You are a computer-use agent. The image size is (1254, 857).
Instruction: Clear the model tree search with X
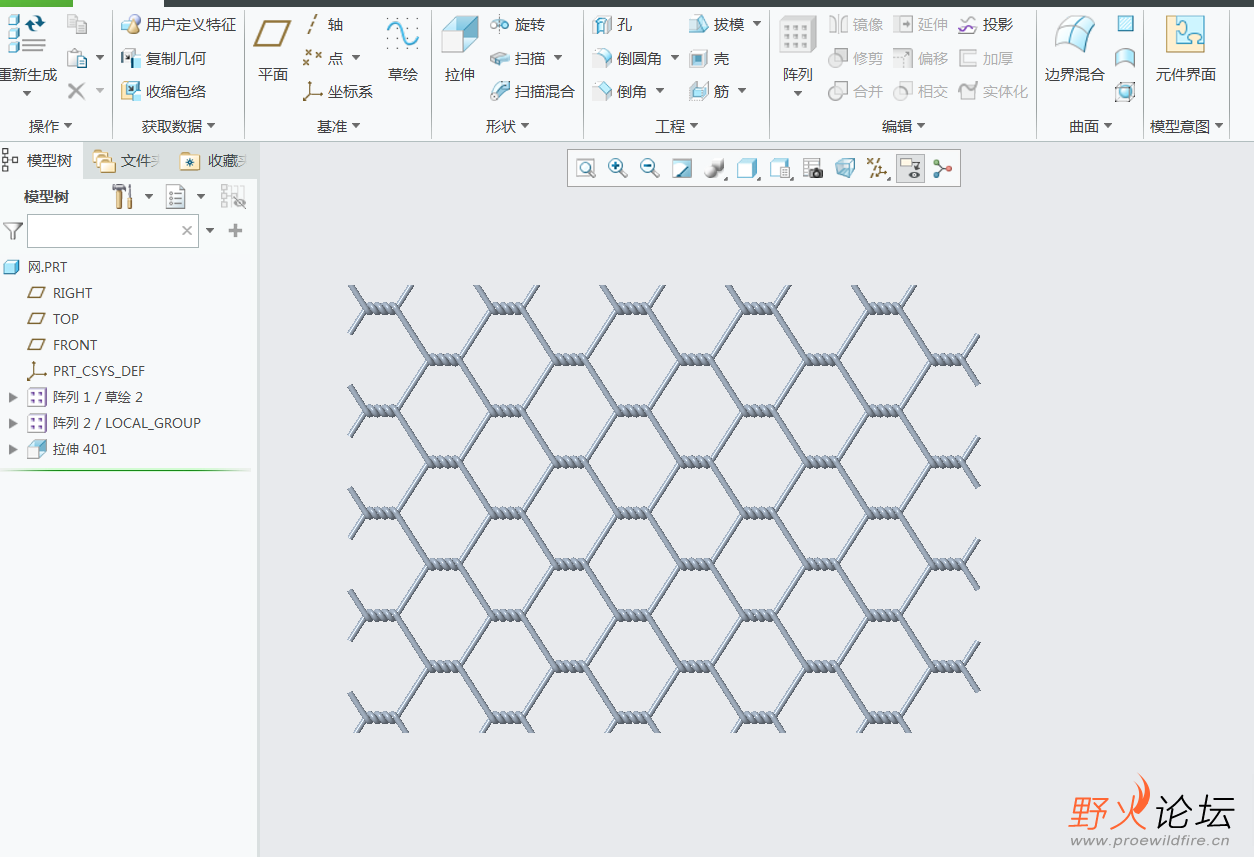(x=187, y=231)
